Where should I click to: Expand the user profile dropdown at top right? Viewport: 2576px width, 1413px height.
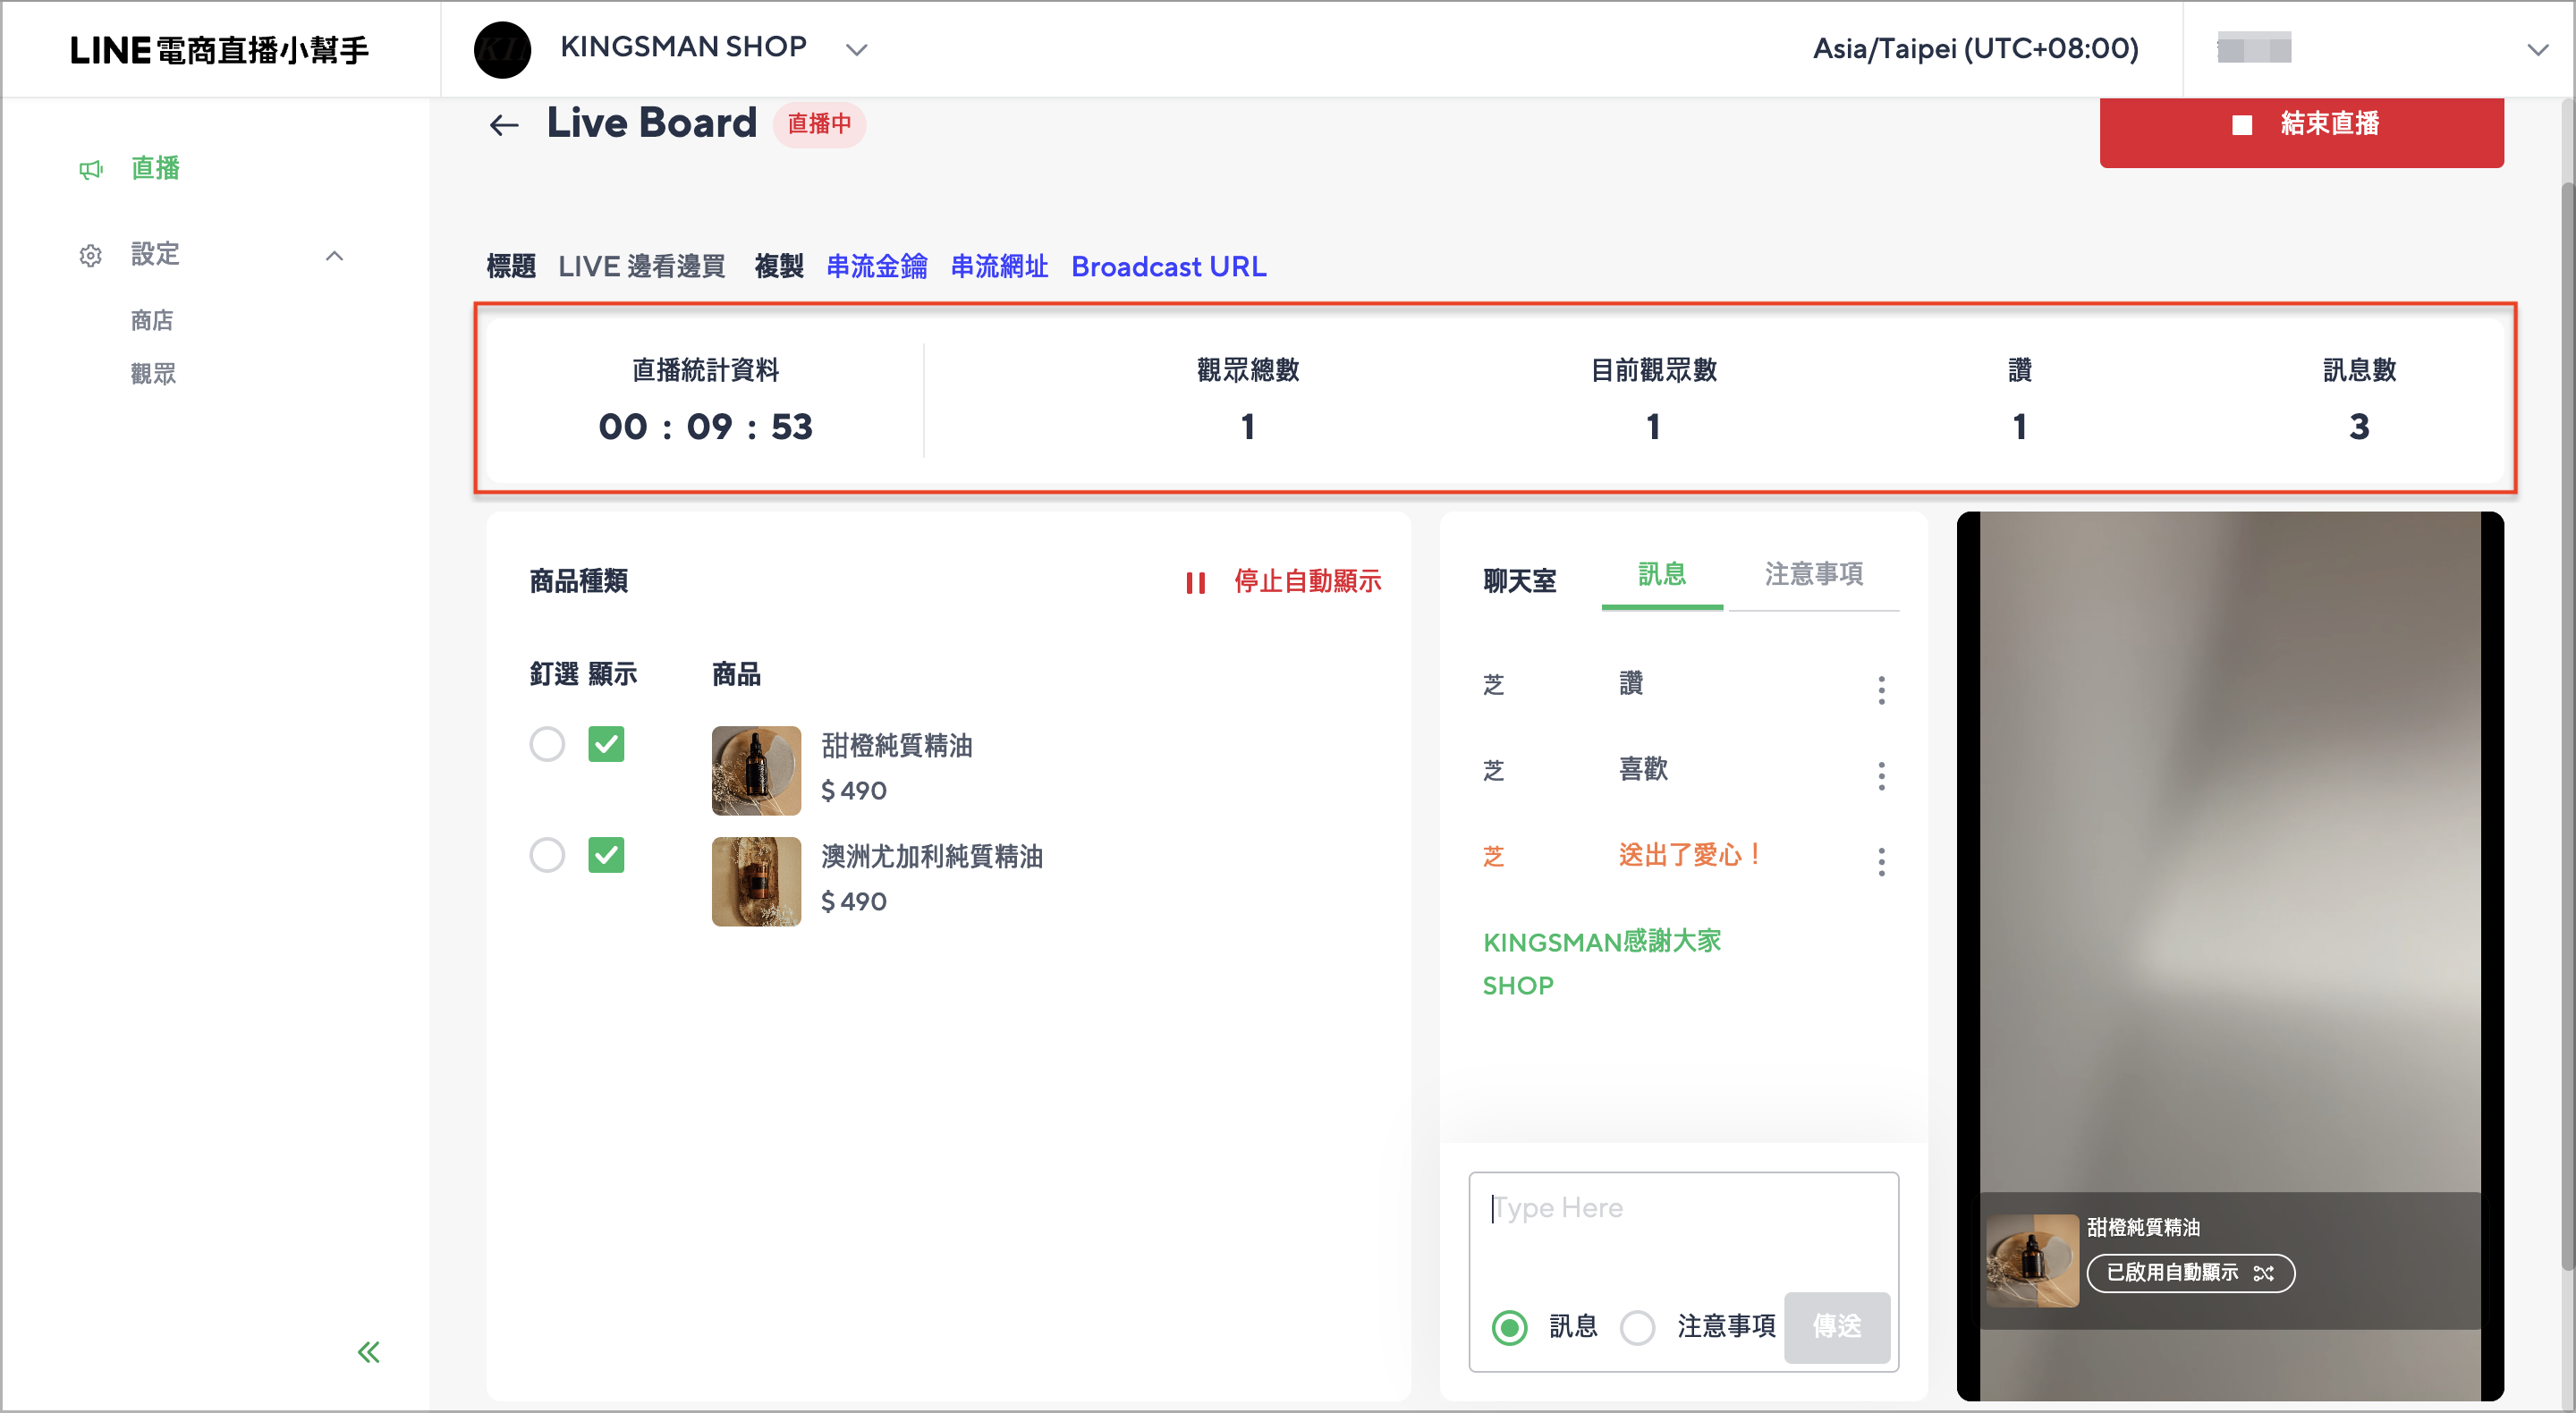(2537, 49)
